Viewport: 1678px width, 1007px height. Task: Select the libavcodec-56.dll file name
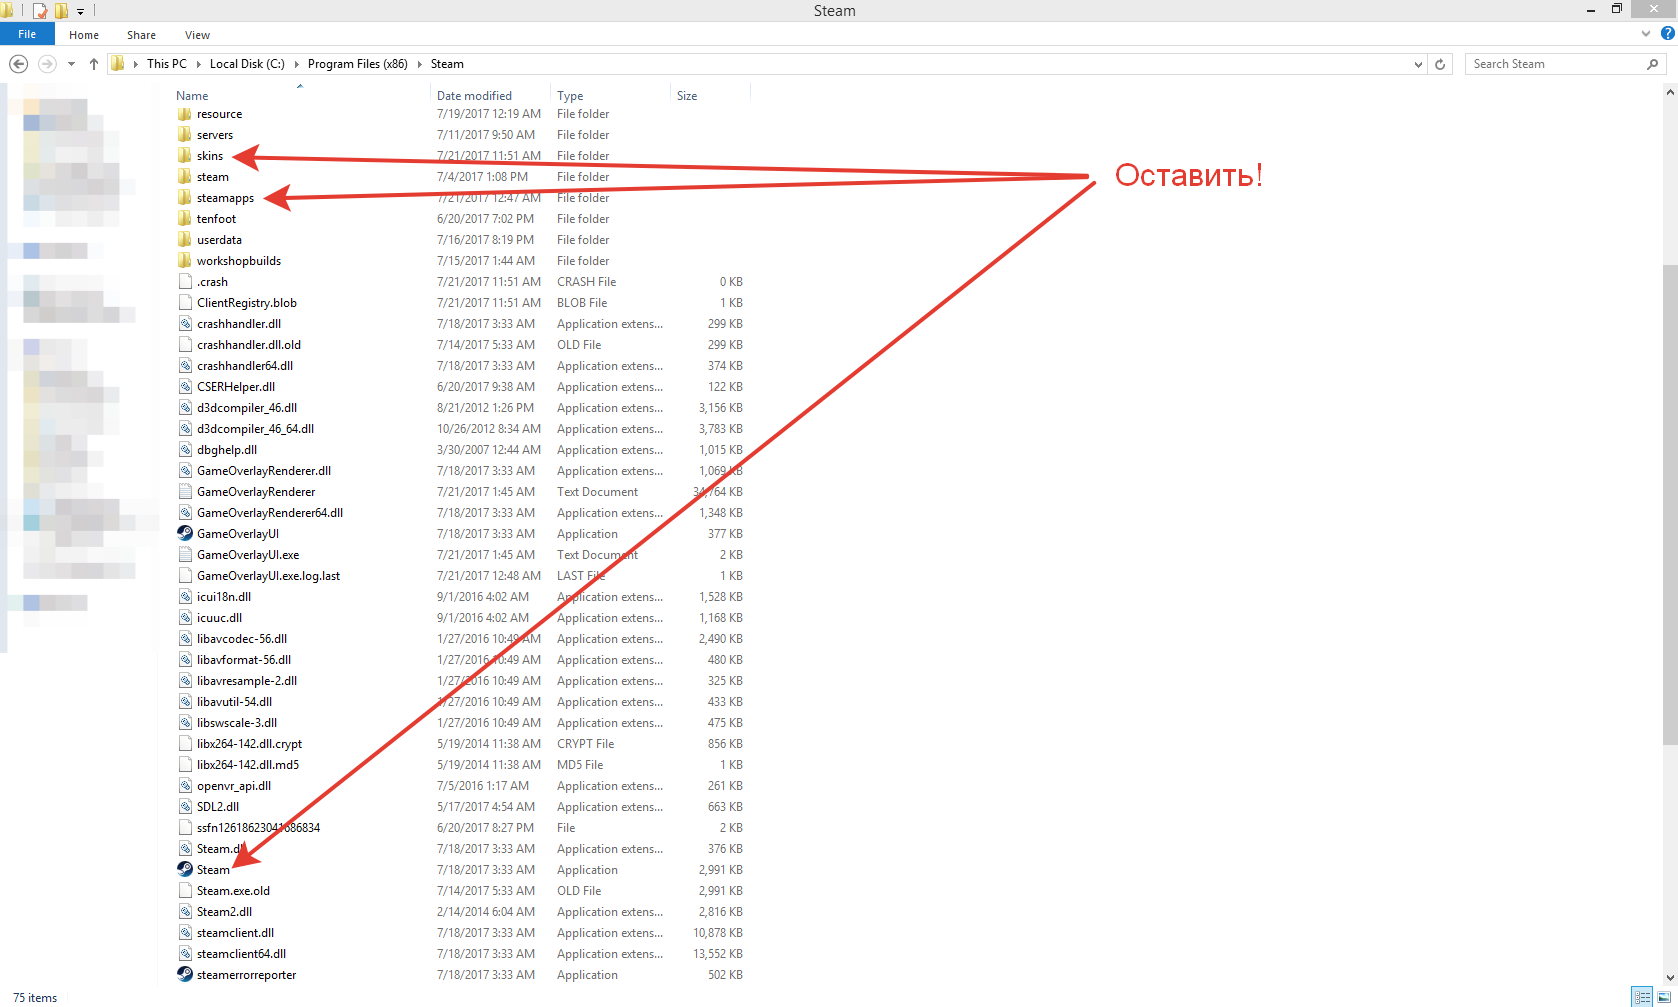pos(242,639)
